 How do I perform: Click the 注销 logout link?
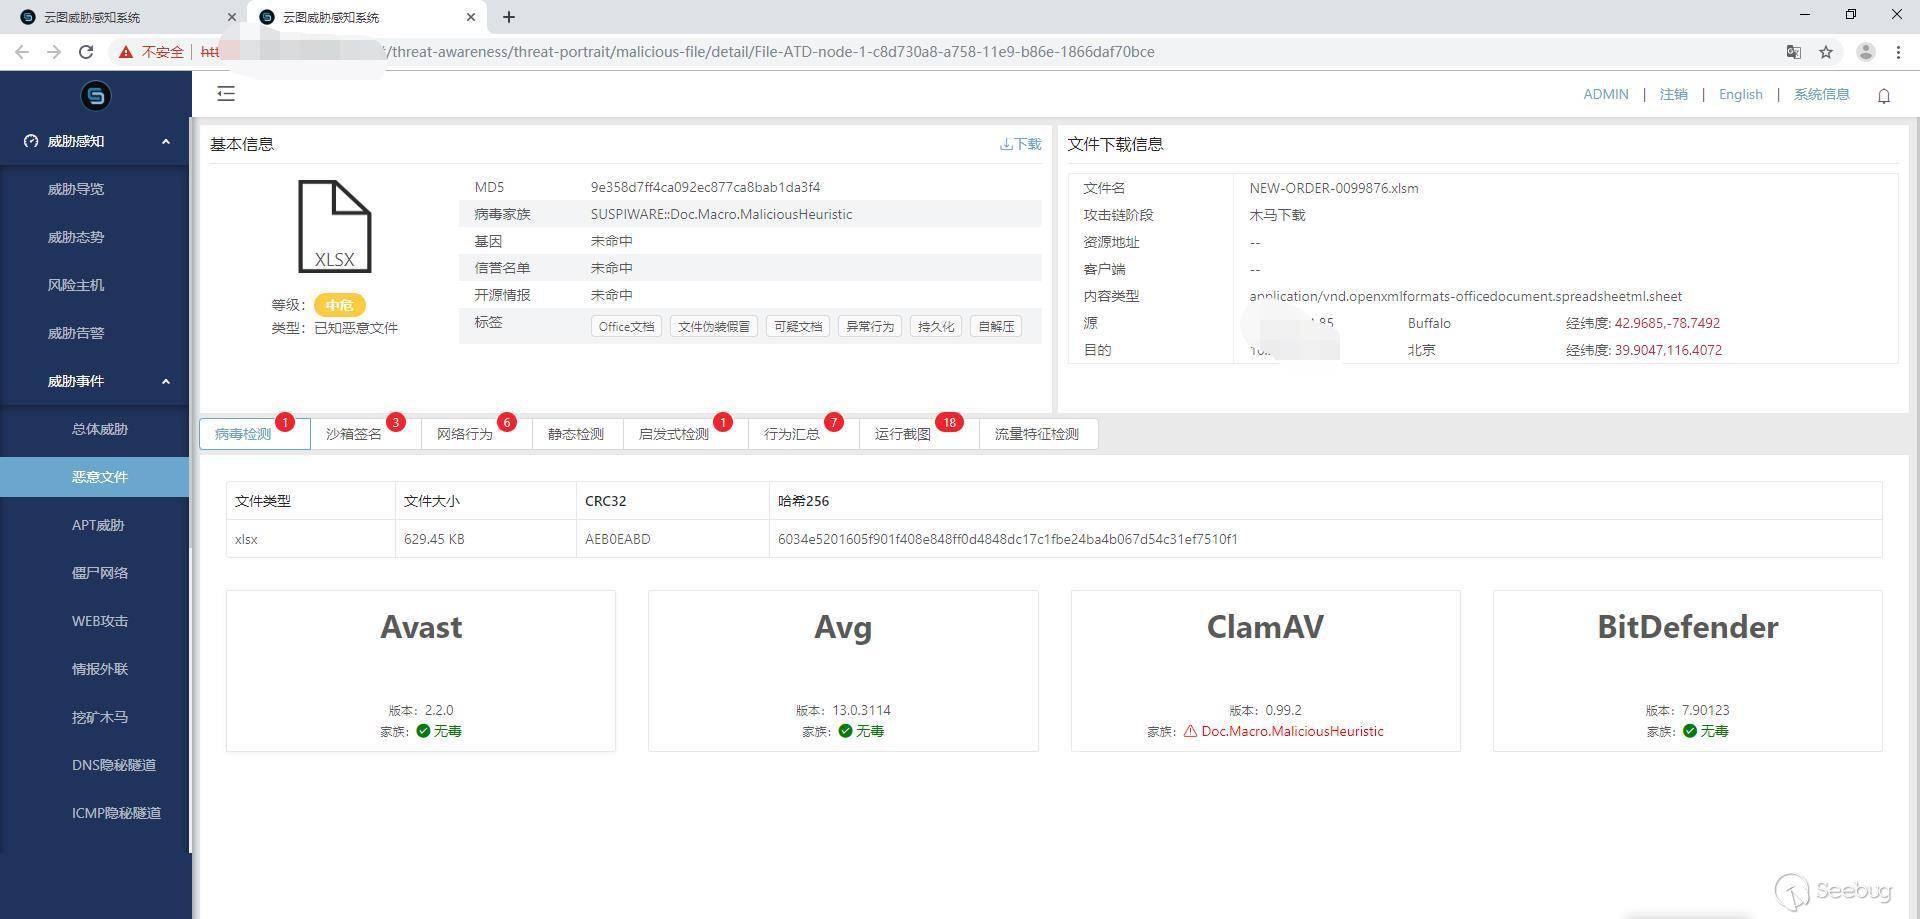pos(1673,94)
